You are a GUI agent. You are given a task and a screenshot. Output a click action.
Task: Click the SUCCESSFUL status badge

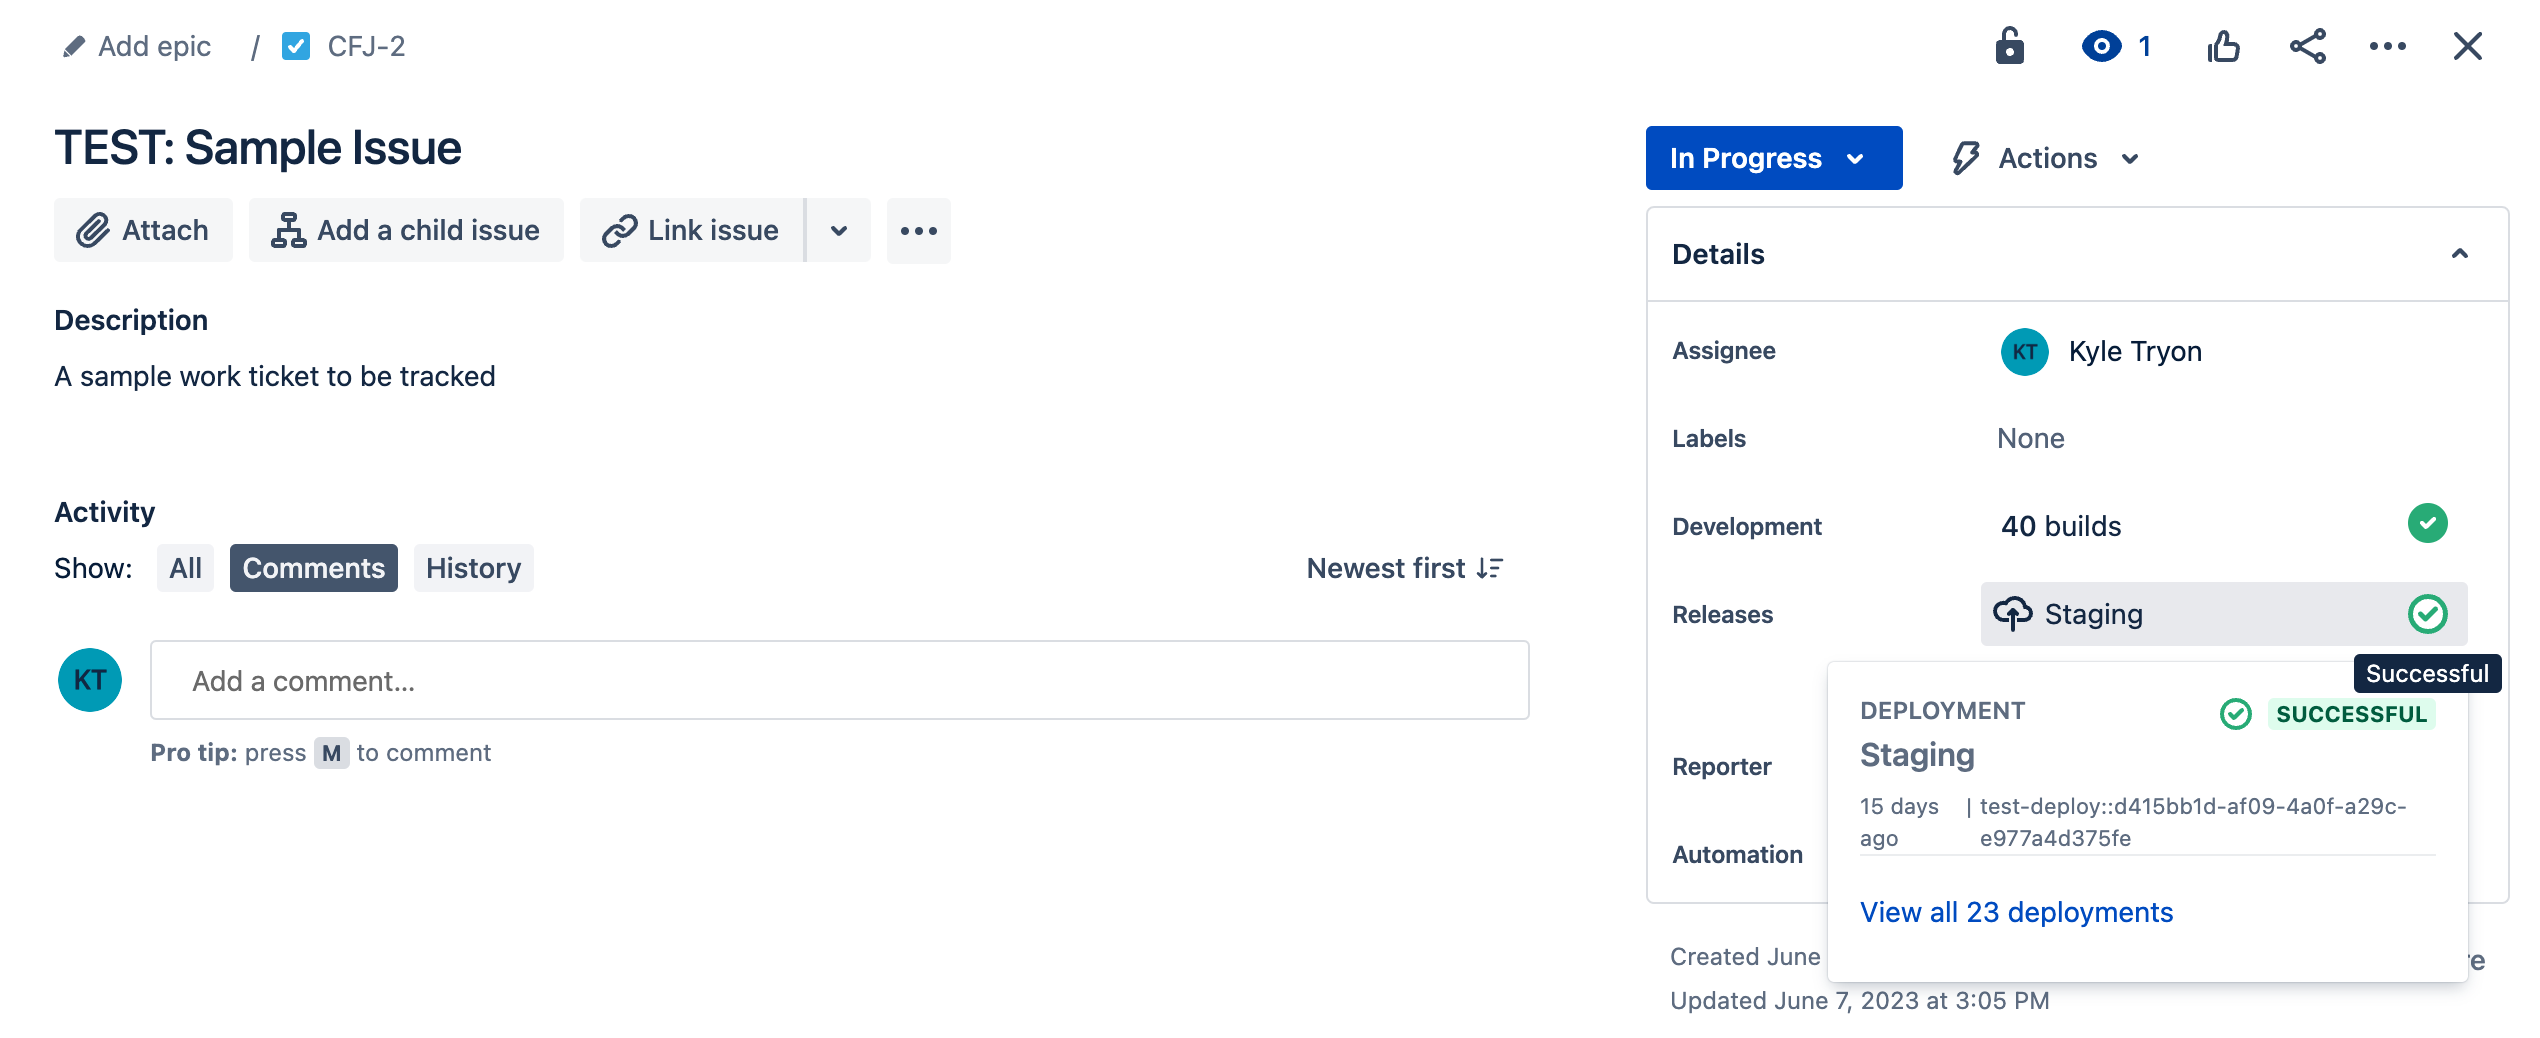tap(2351, 714)
